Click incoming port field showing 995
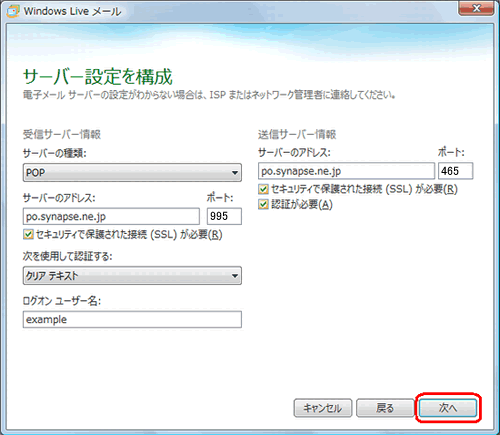The height and width of the screenshot is (435, 500). [224, 216]
